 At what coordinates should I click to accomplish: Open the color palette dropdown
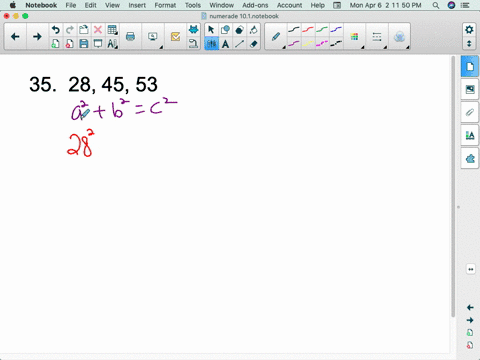(x=355, y=37)
